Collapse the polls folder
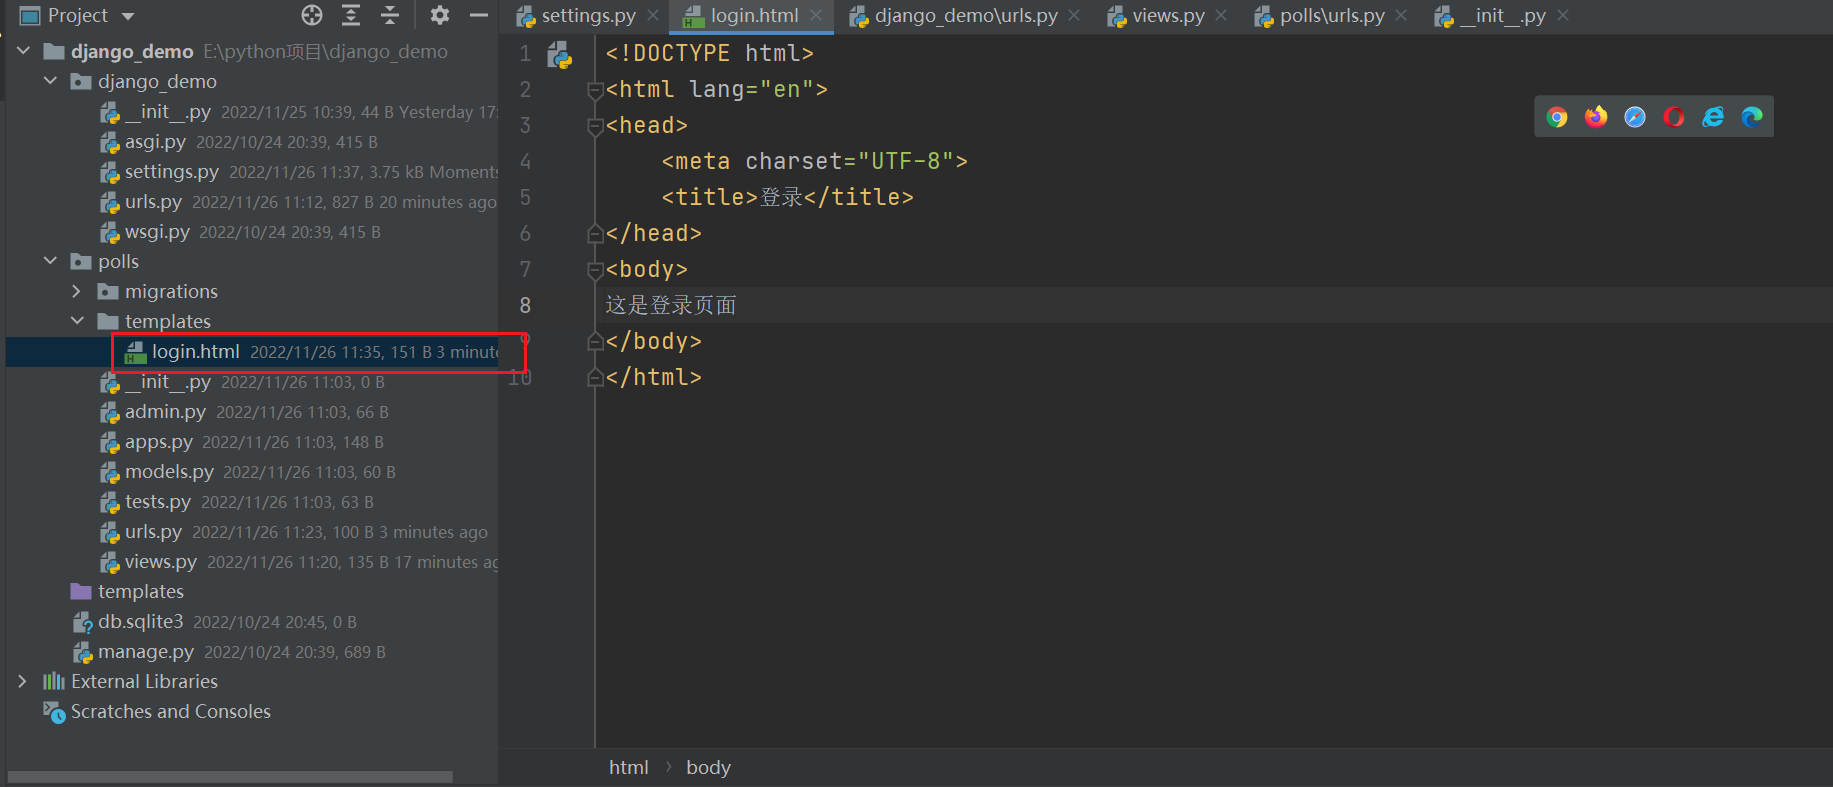The height and width of the screenshot is (787, 1833). pyautogui.click(x=51, y=261)
